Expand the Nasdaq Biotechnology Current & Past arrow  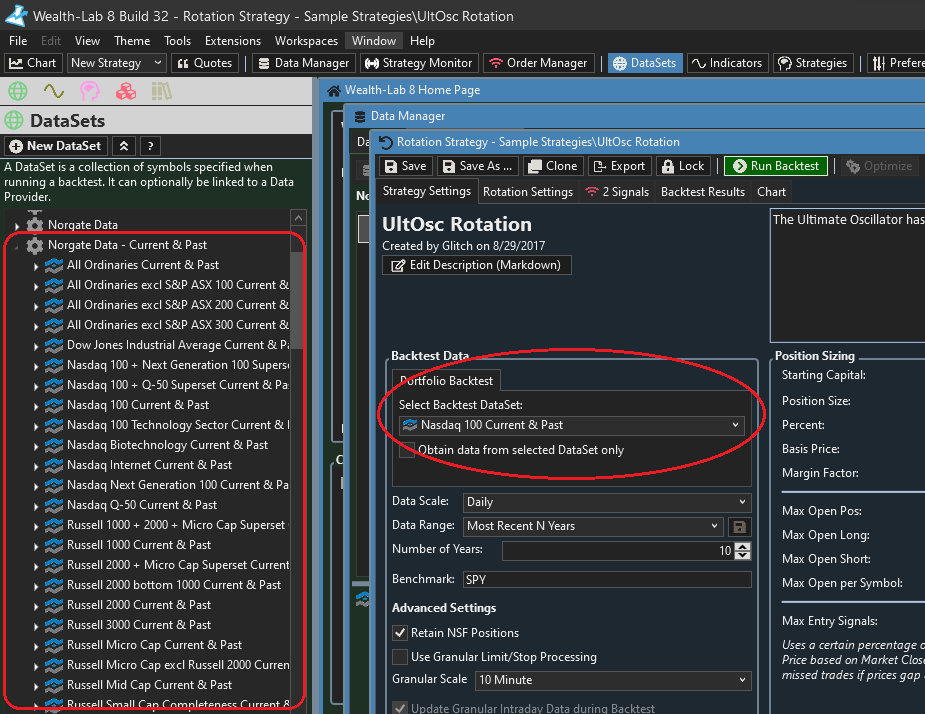pos(36,446)
